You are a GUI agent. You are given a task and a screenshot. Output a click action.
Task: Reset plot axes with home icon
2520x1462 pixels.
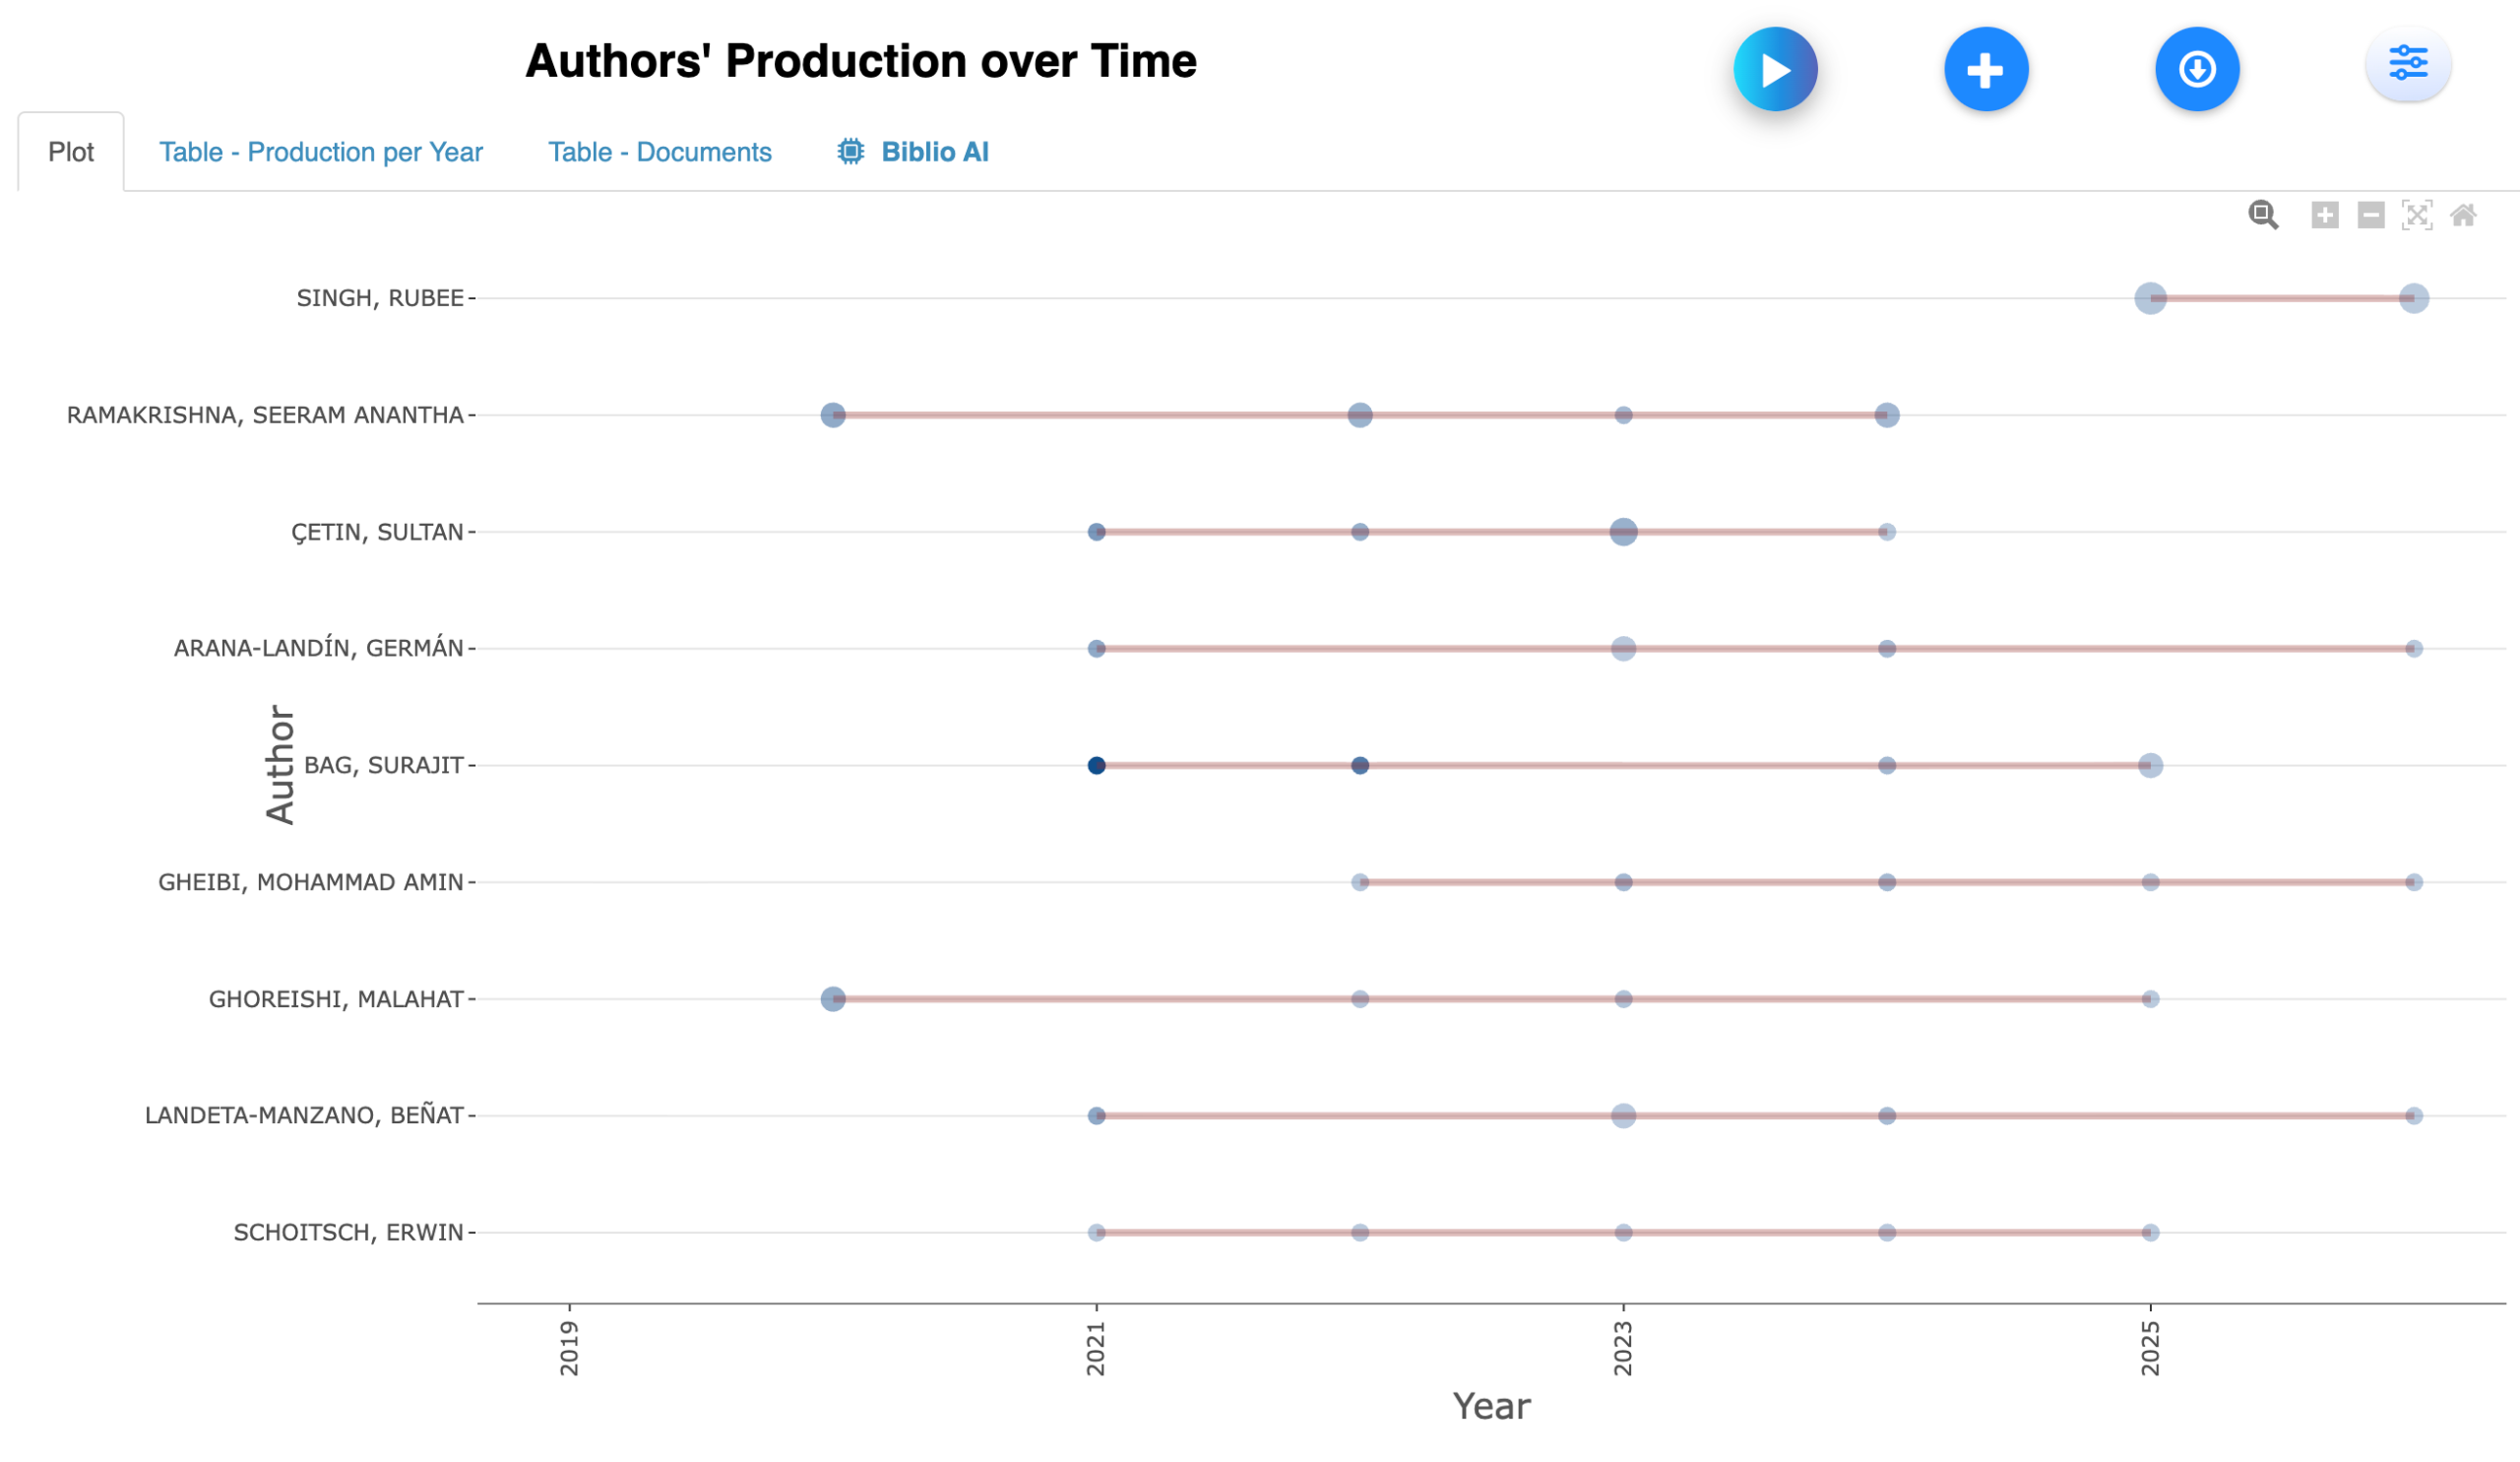point(2462,215)
